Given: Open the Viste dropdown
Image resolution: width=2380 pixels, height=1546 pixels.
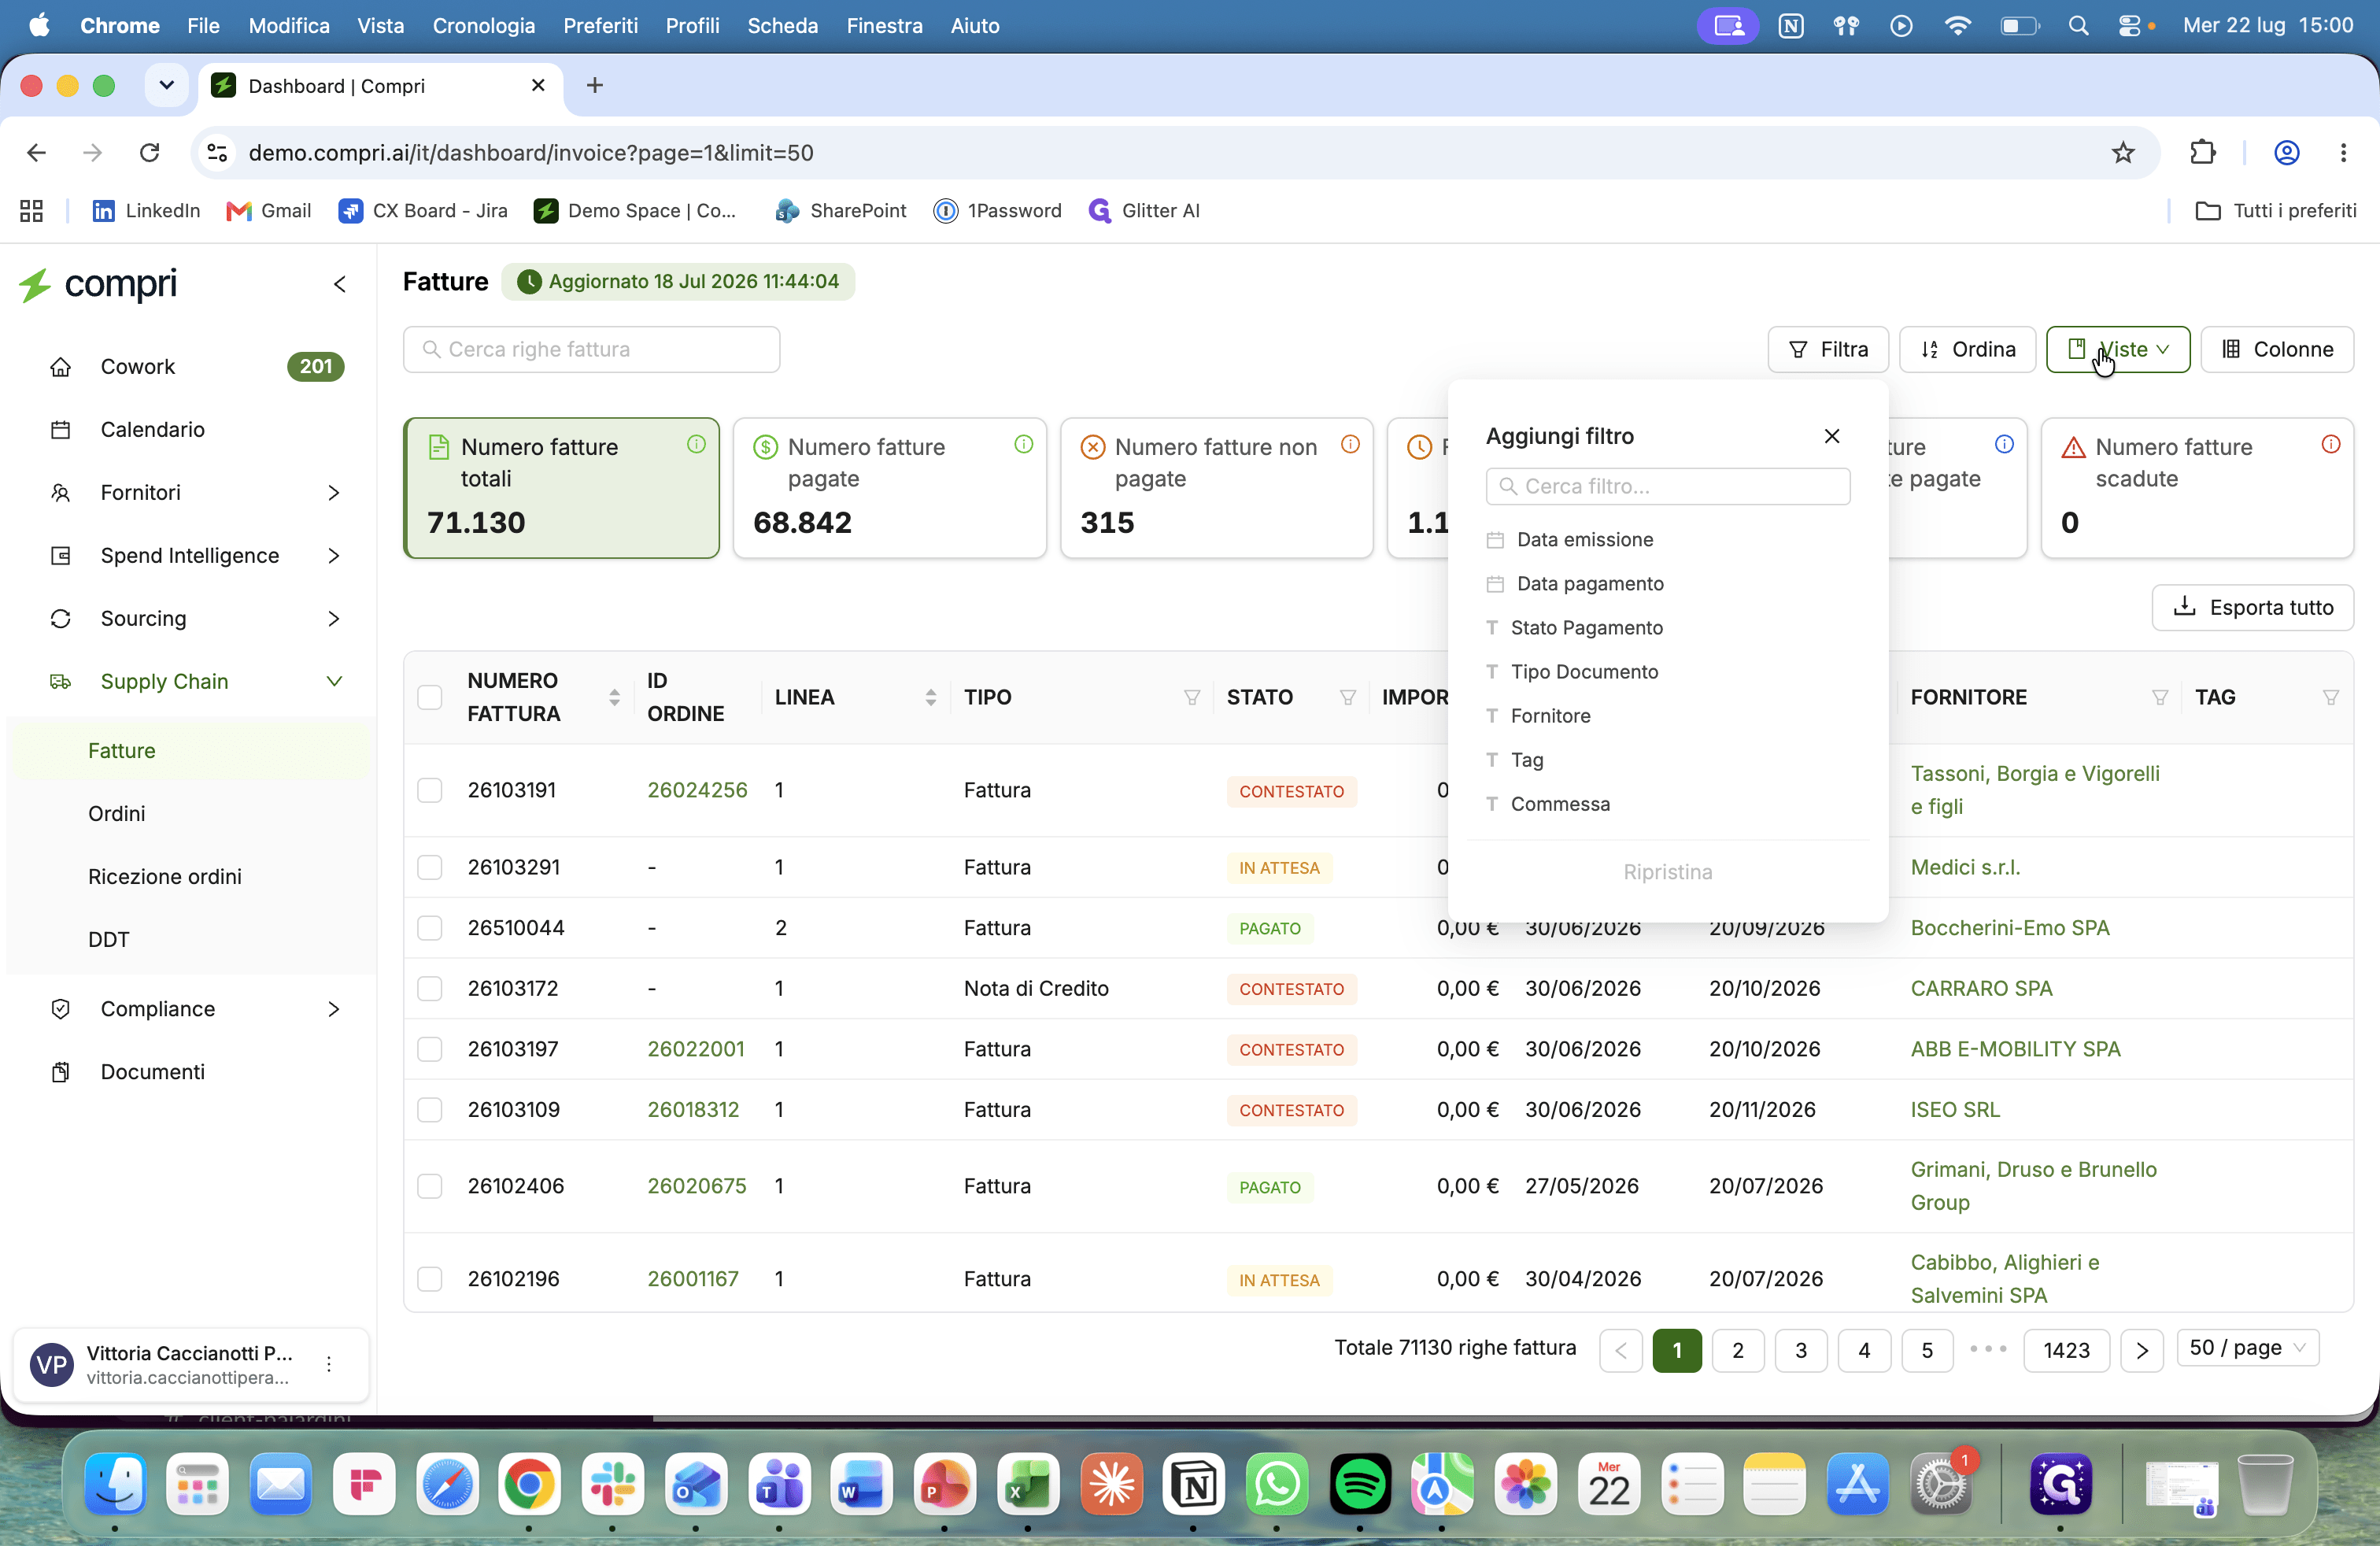Looking at the screenshot, I should [2117, 349].
